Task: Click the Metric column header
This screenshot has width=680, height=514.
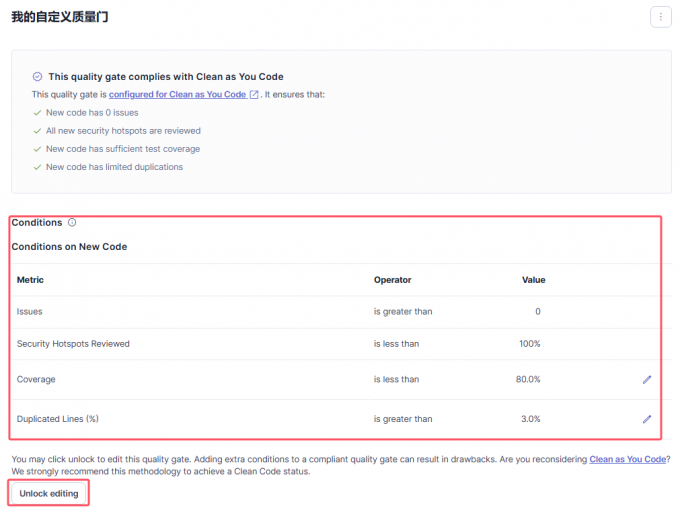Action: click(x=30, y=280)
